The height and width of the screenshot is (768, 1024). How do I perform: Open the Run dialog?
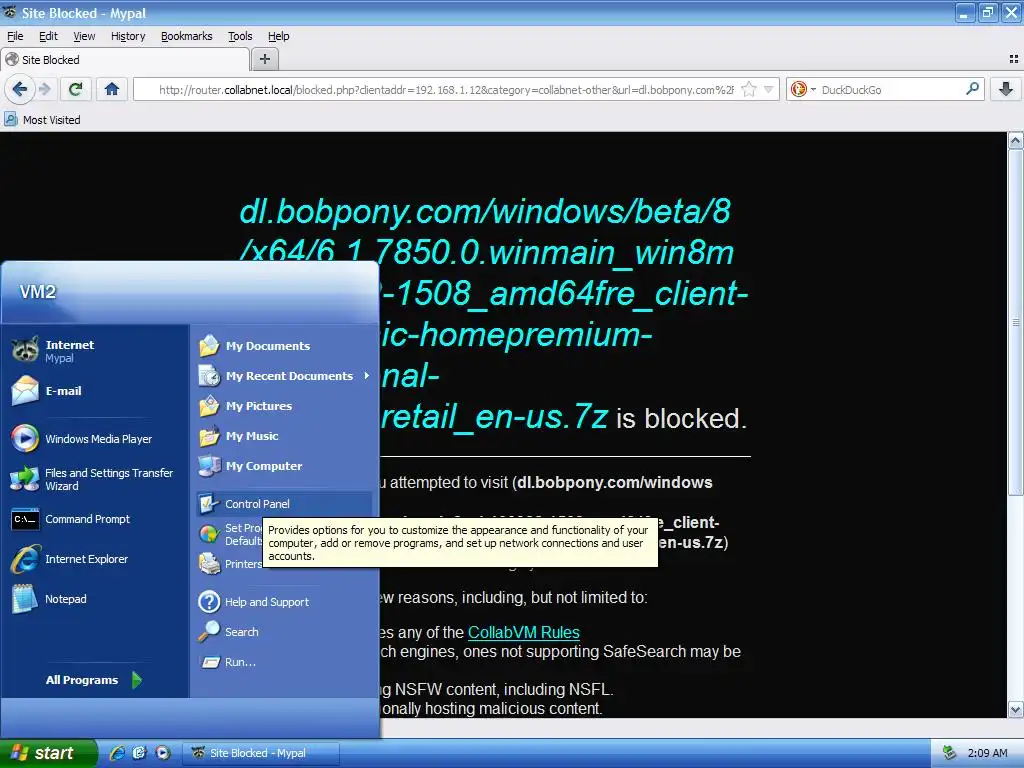283,662
